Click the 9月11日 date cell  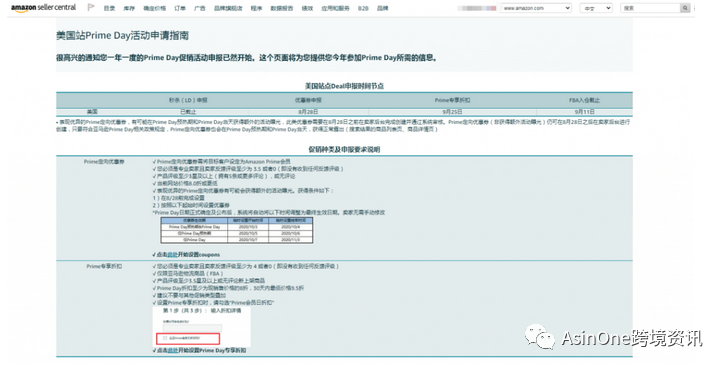tap(584, 112)
